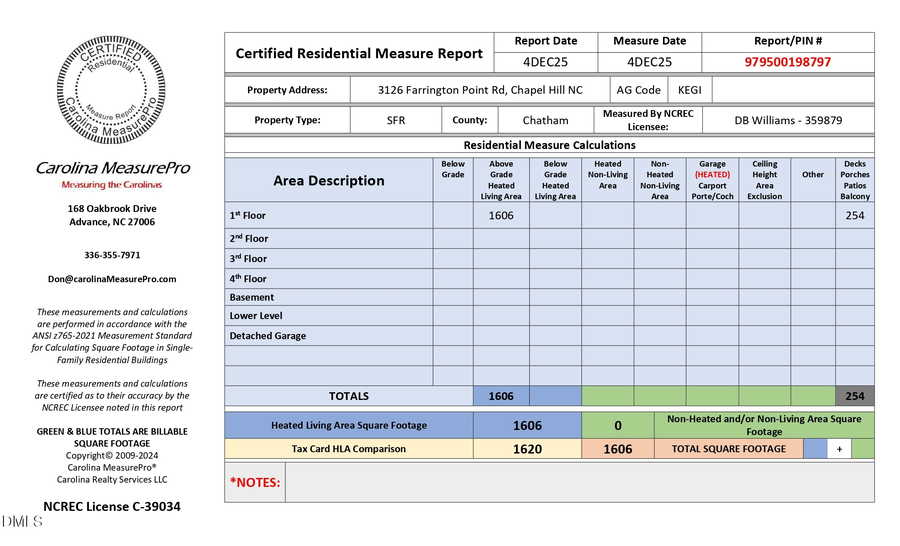This screenshot has height=546, width=900.
Task: Click the blue TOTALS 1606 cell
Action: (x=501, y=396)
